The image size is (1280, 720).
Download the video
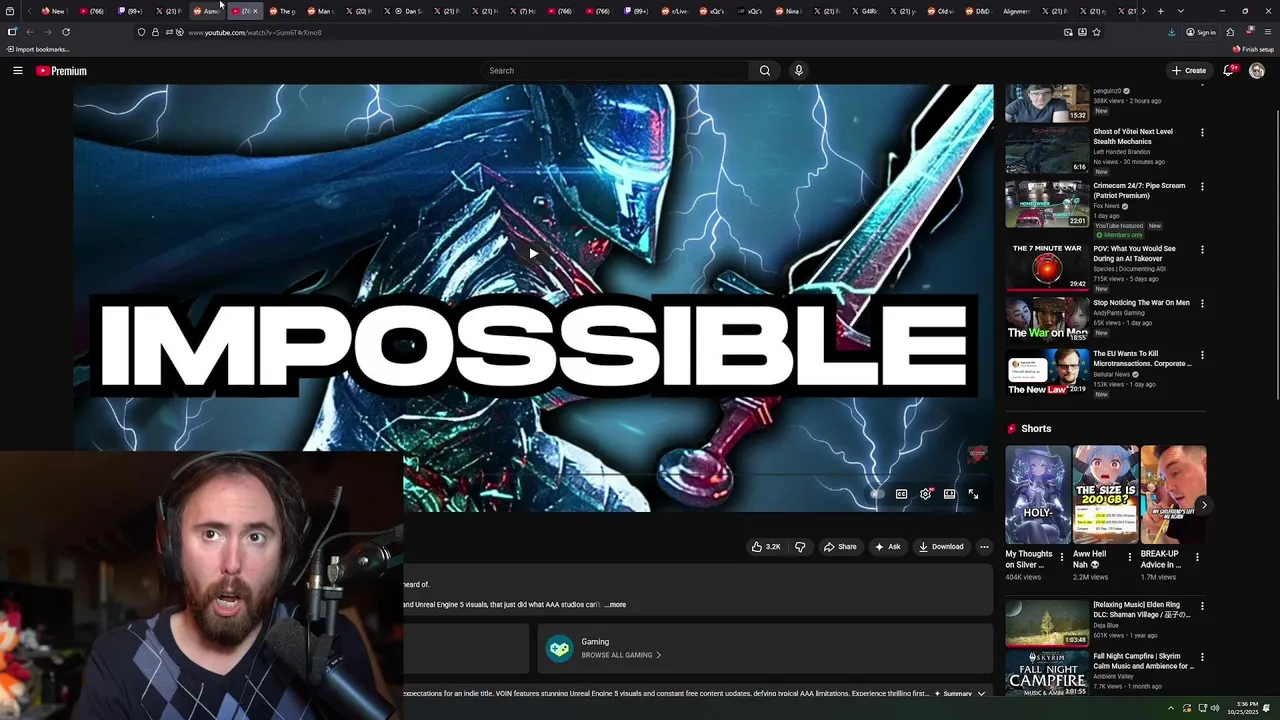[x=941, y=547]
